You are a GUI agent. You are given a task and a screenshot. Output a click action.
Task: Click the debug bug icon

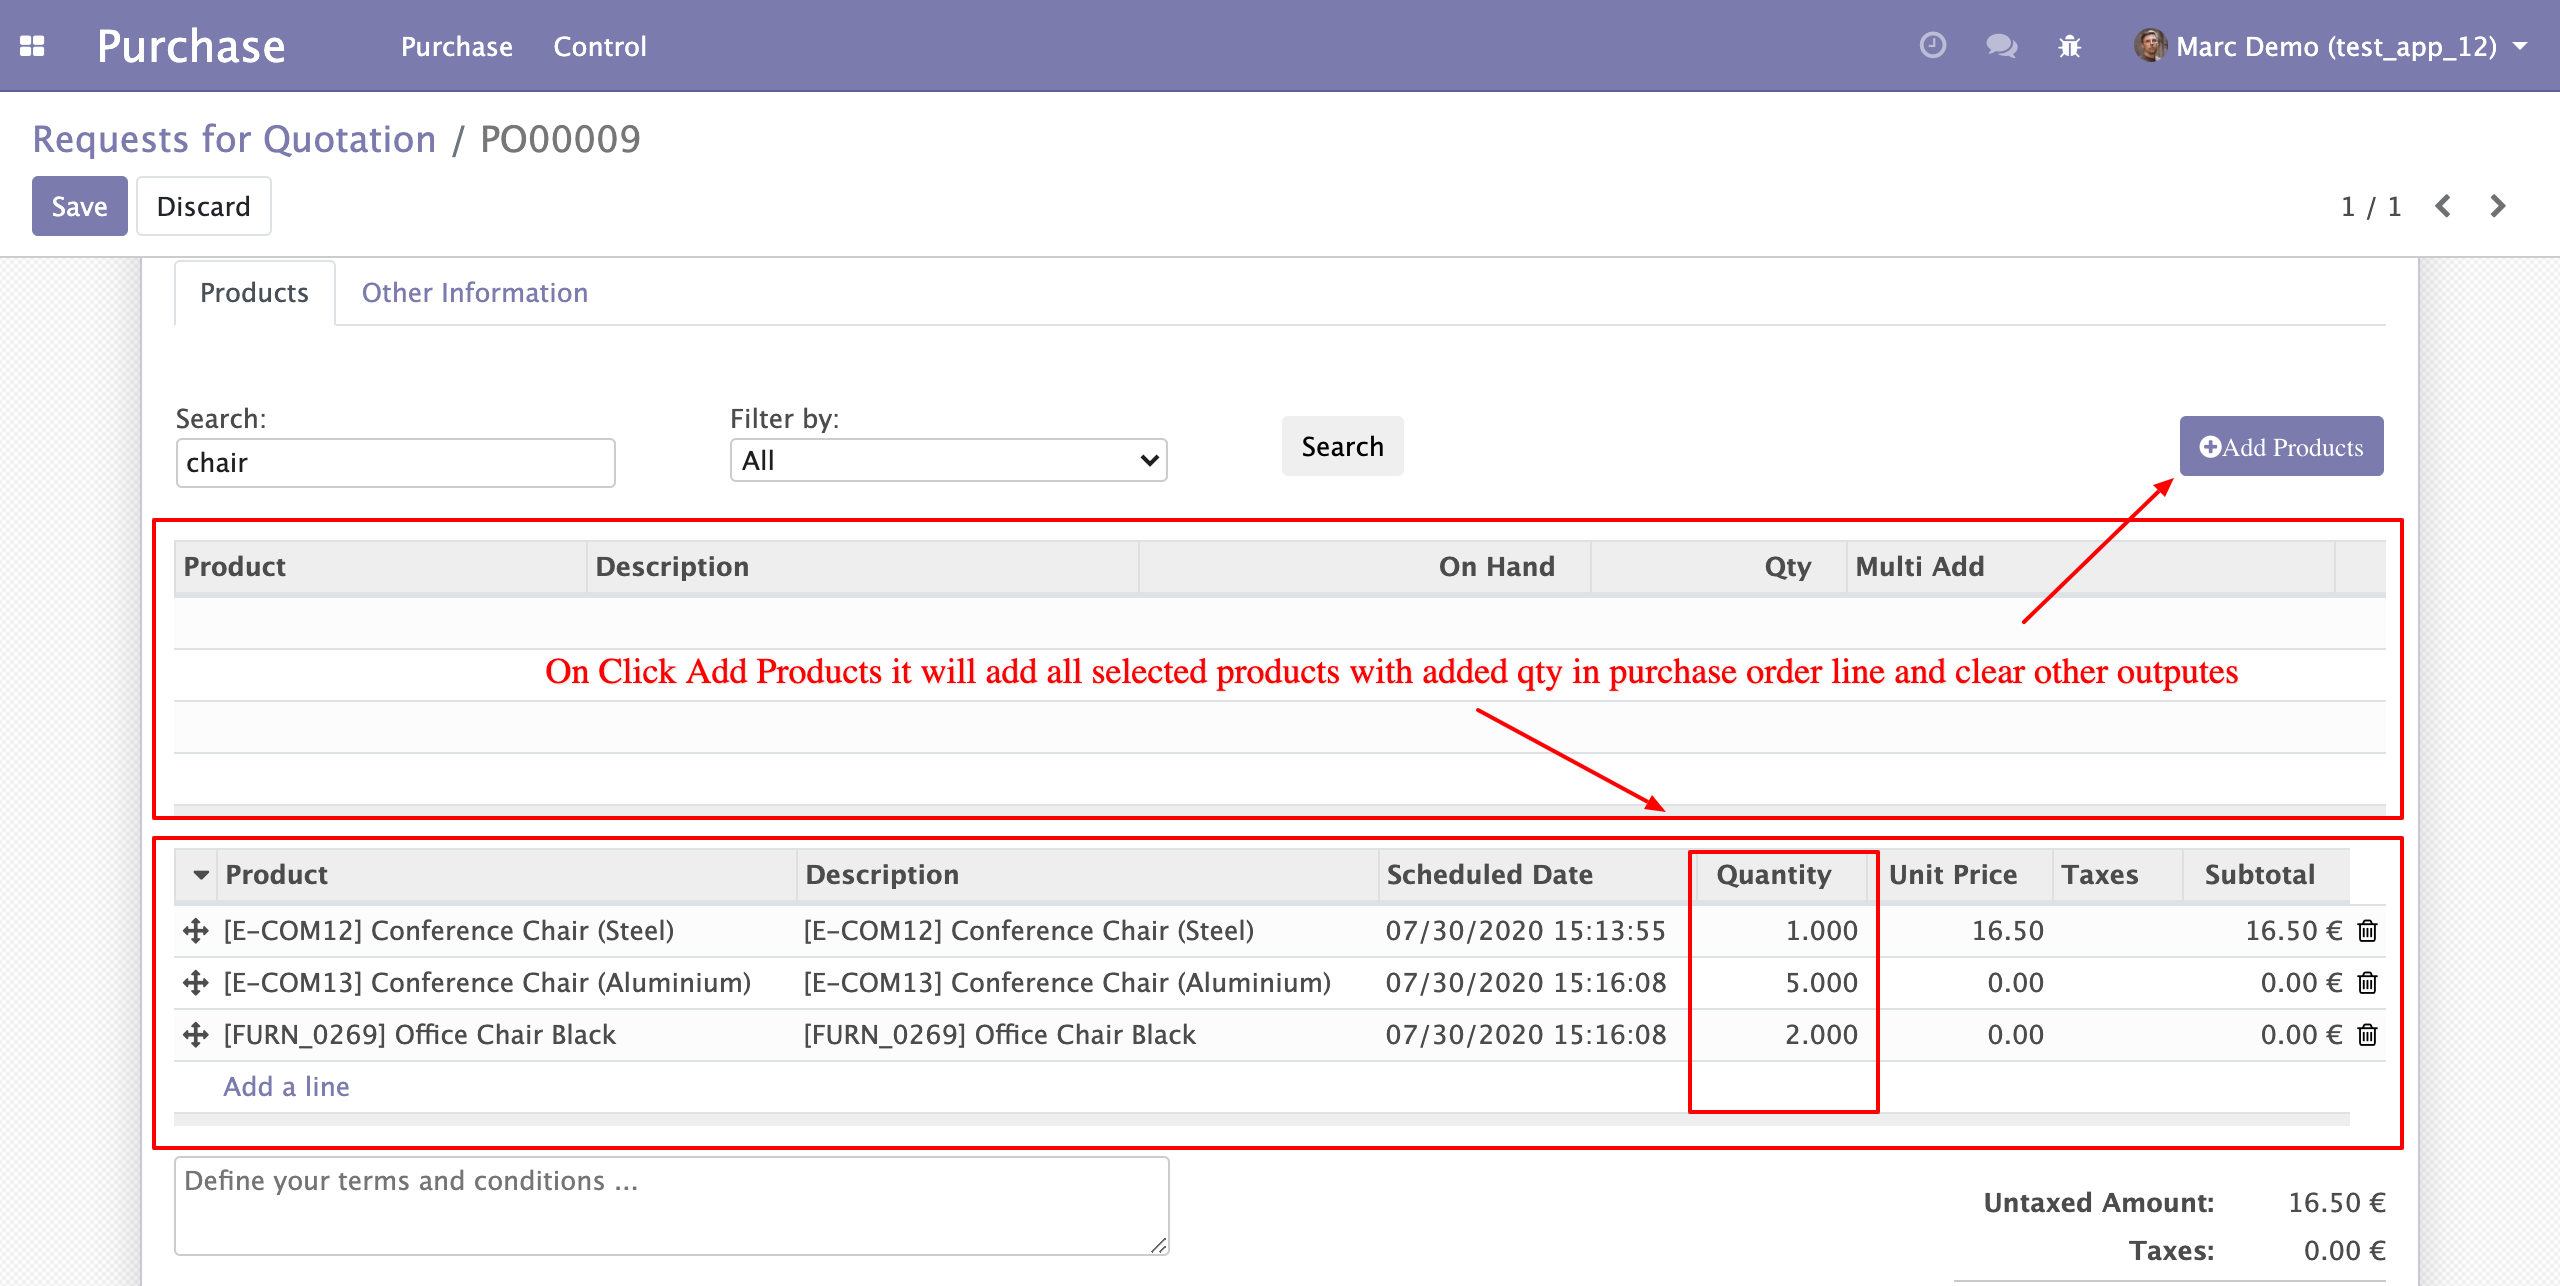(2069, 46)
